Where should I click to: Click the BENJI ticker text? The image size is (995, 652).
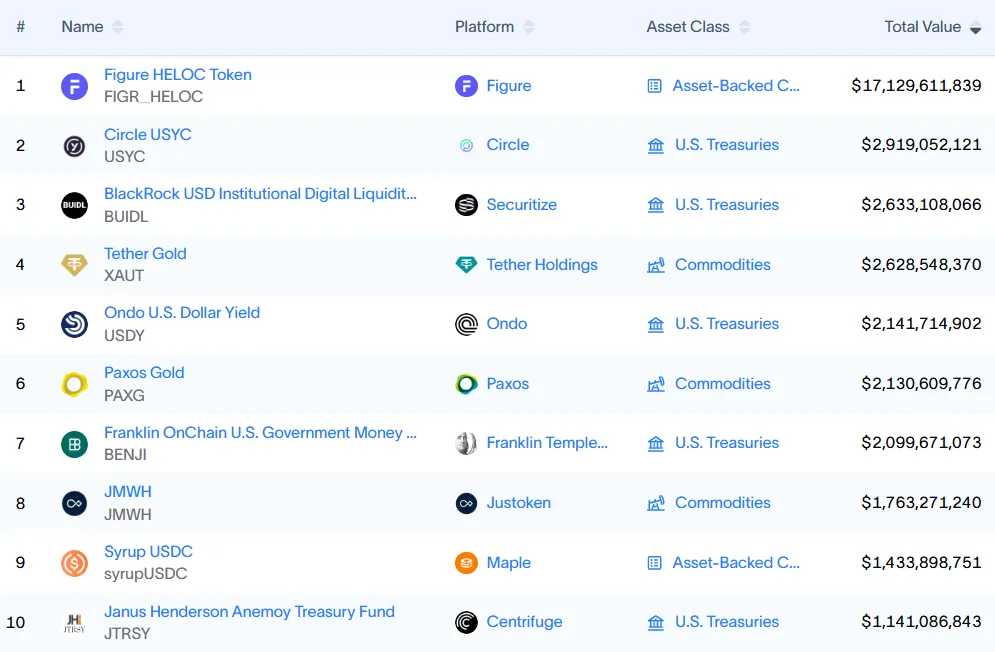(x=125, y=455)
